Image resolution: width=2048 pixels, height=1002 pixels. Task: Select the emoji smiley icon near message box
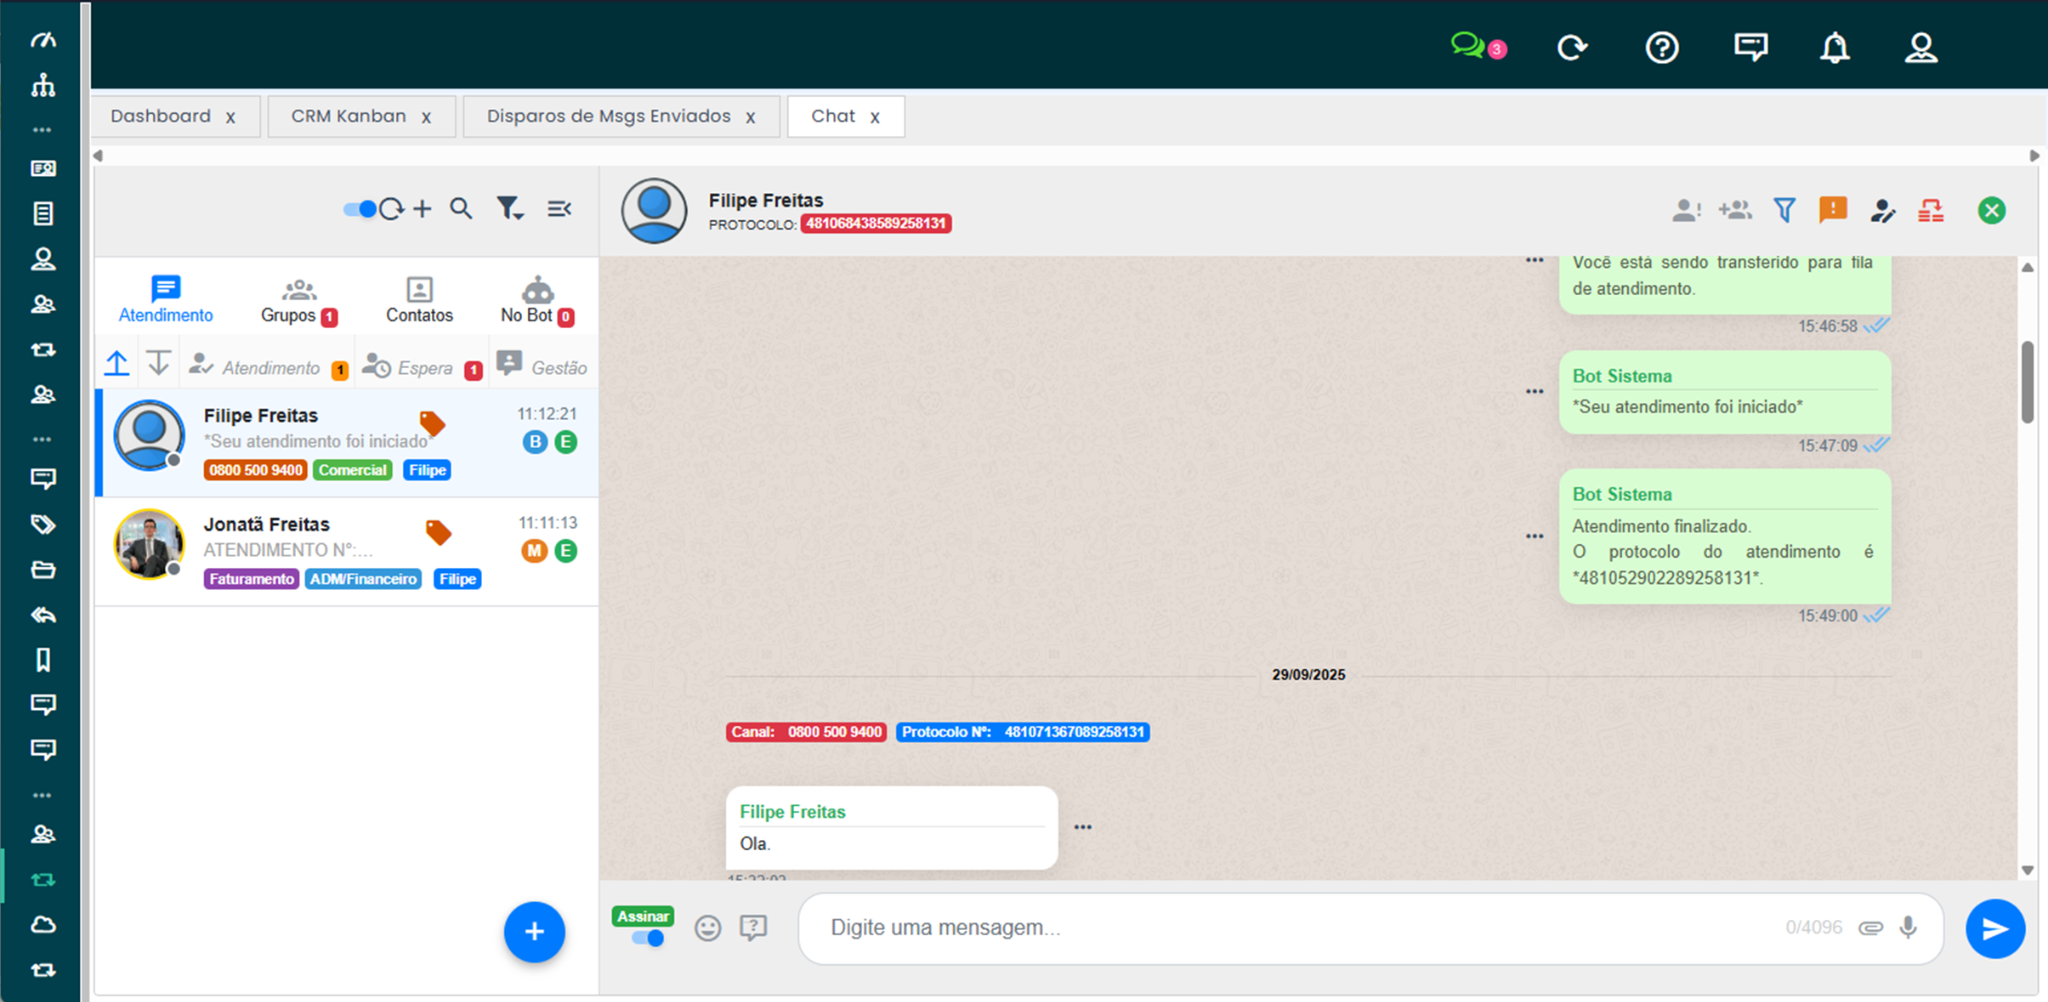click(x=708, y=928)
